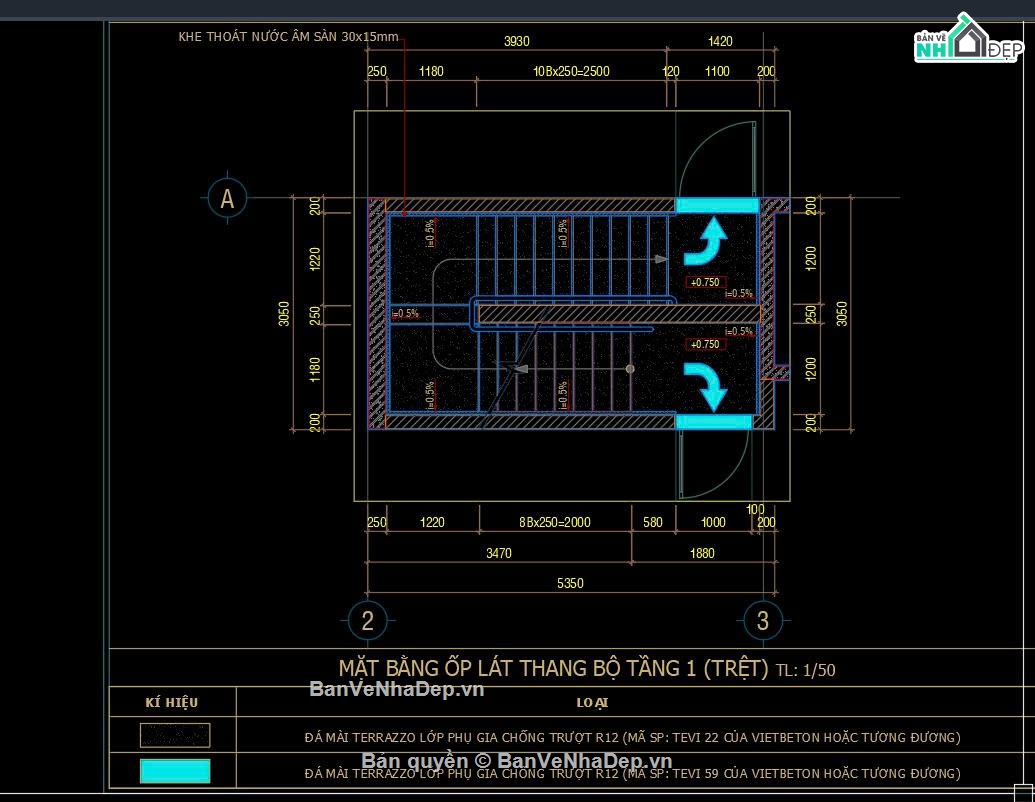The image size is (1035, 802).
Task: Select the lower +0.750 elevation tag
Action: [x=705, y=344]
